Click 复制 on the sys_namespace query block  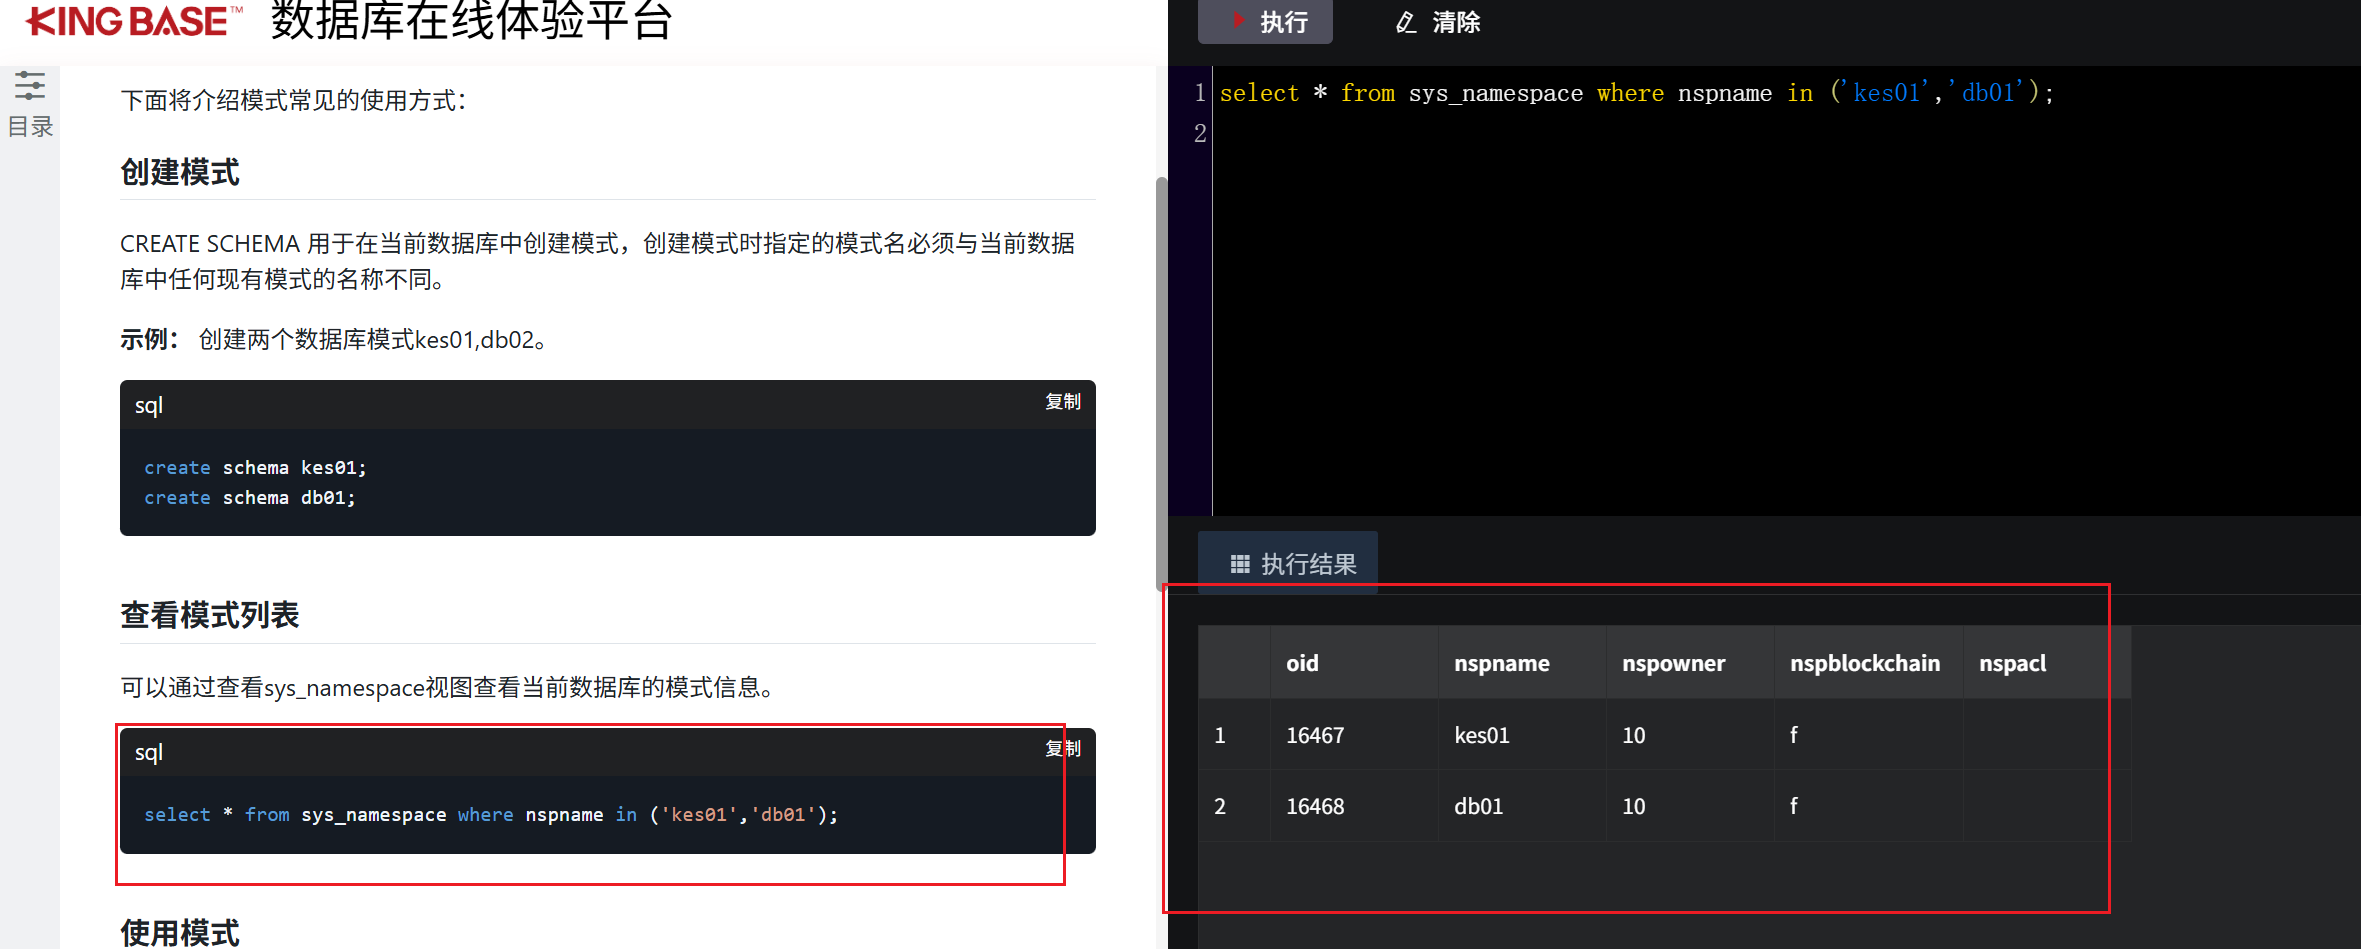(x=1063, y=748)
